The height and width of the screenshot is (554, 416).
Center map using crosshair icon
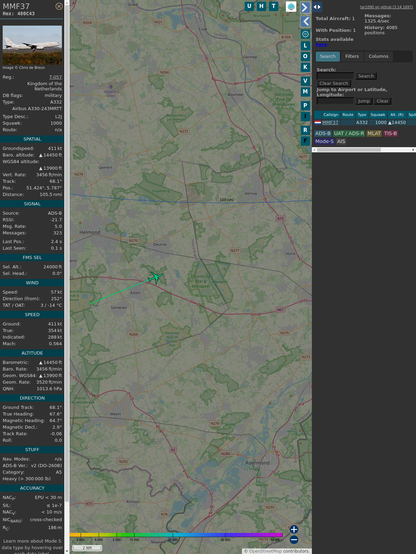click(305, 34)
